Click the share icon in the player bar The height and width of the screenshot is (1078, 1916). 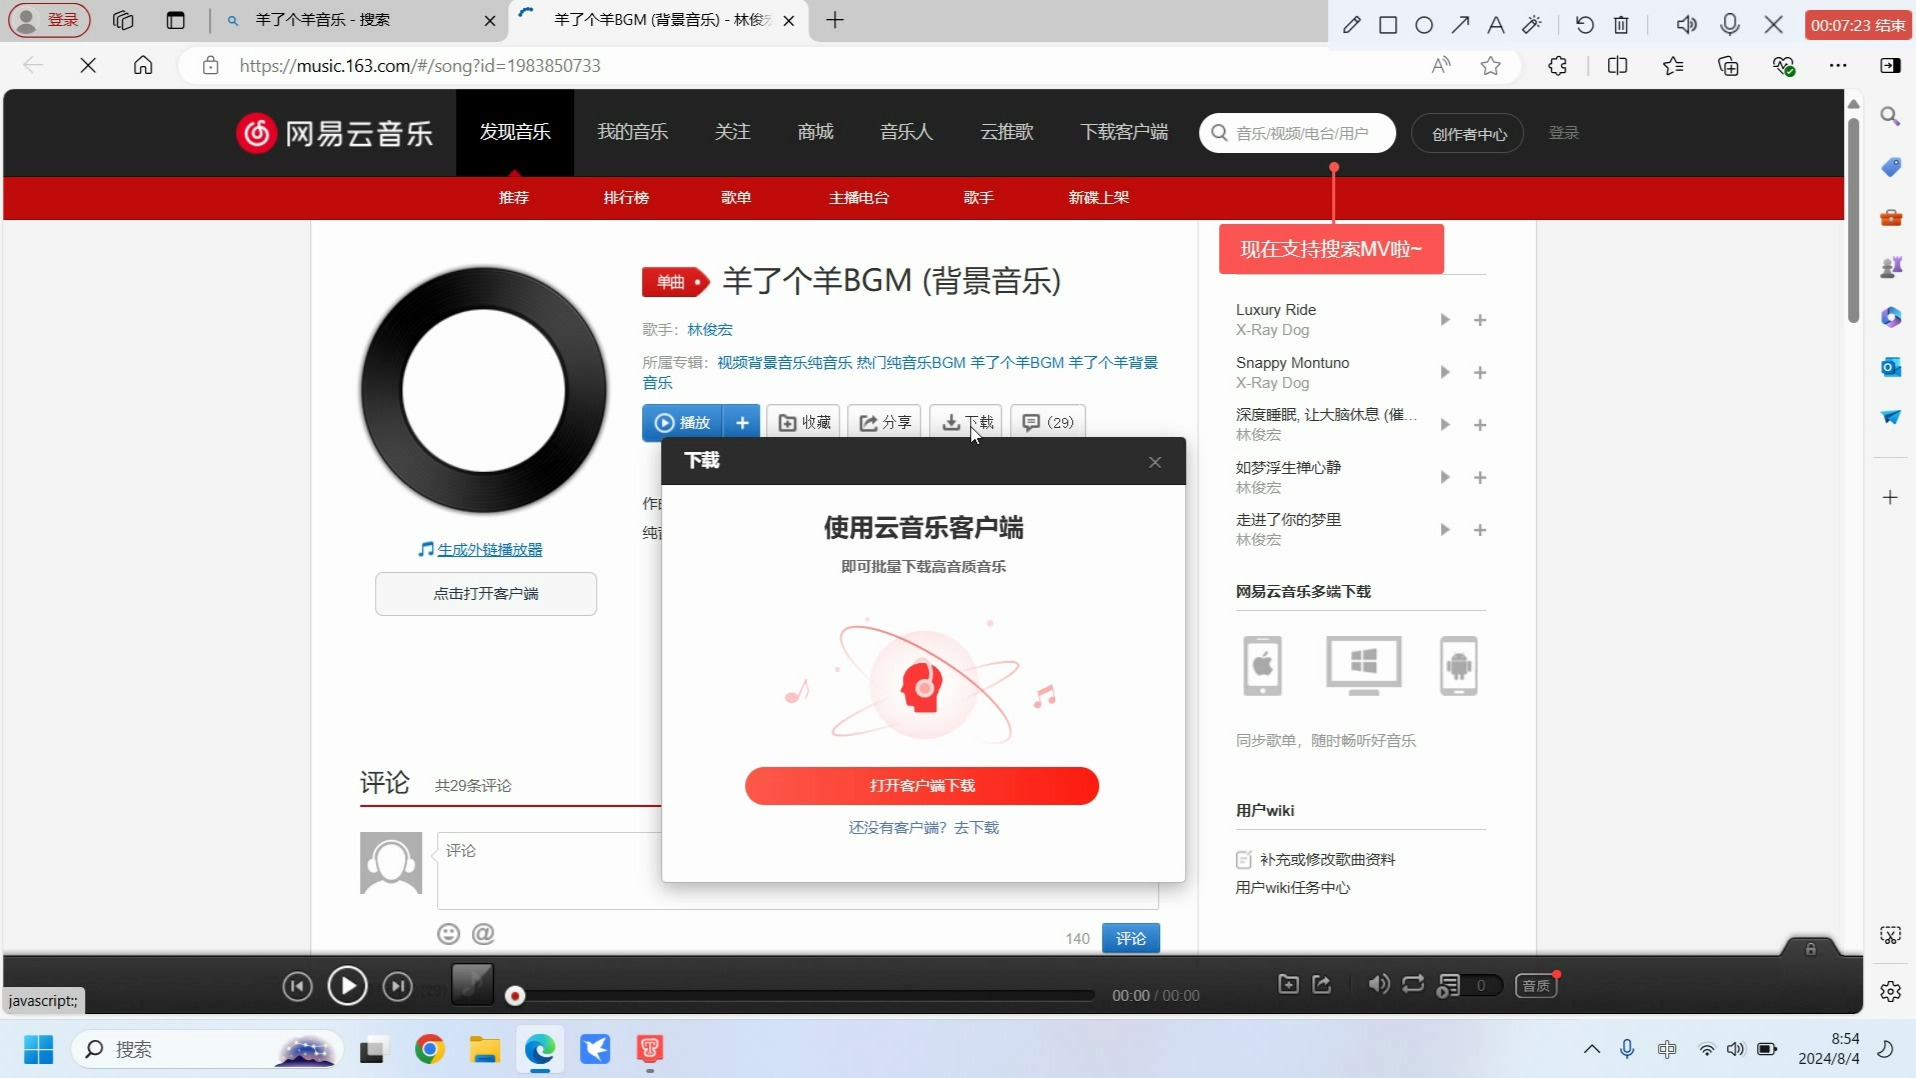[1320, 985]
